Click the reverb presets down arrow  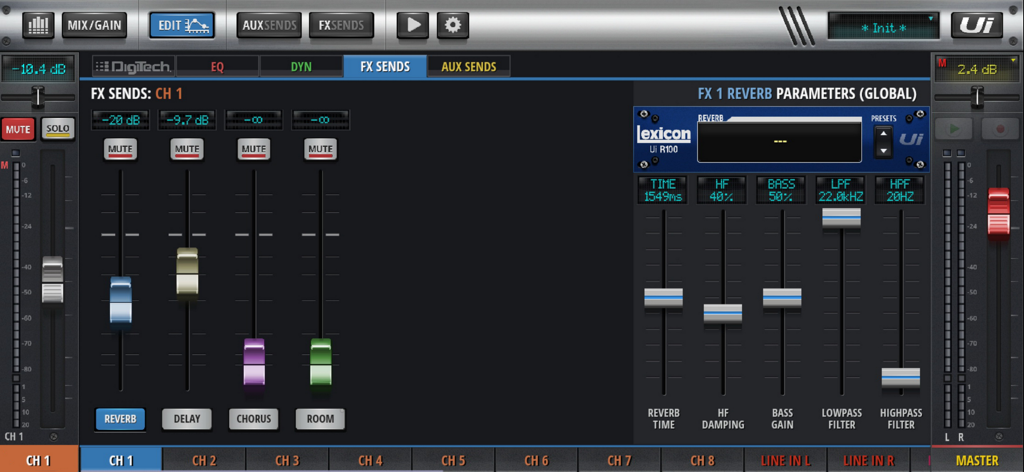pyautogui.click(x=883, y=150)
